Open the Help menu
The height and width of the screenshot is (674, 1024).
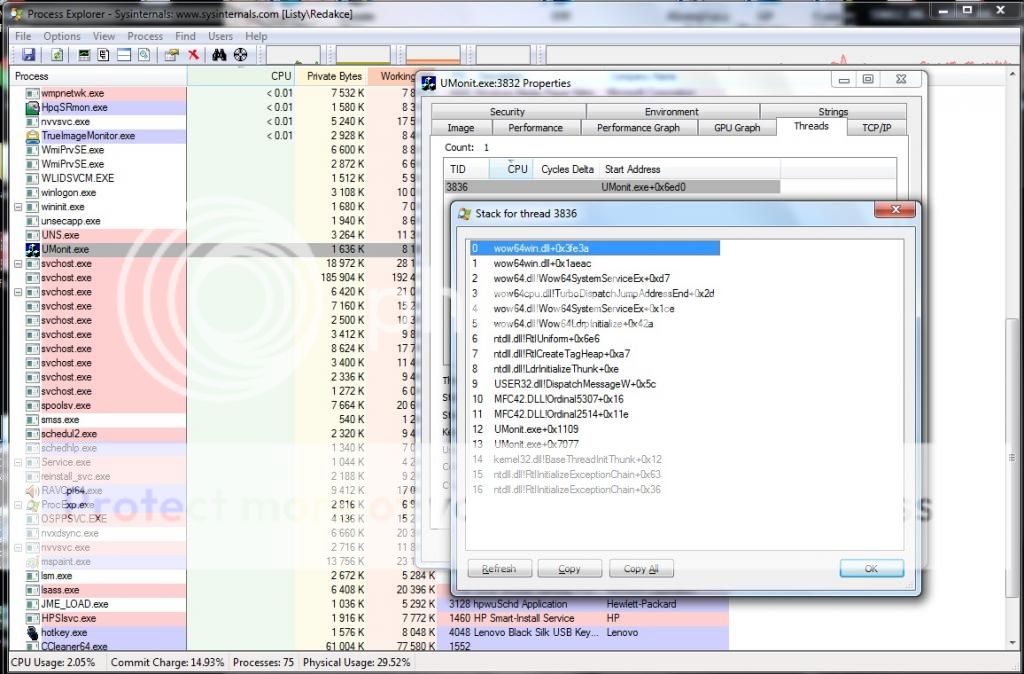pos(256,37)
